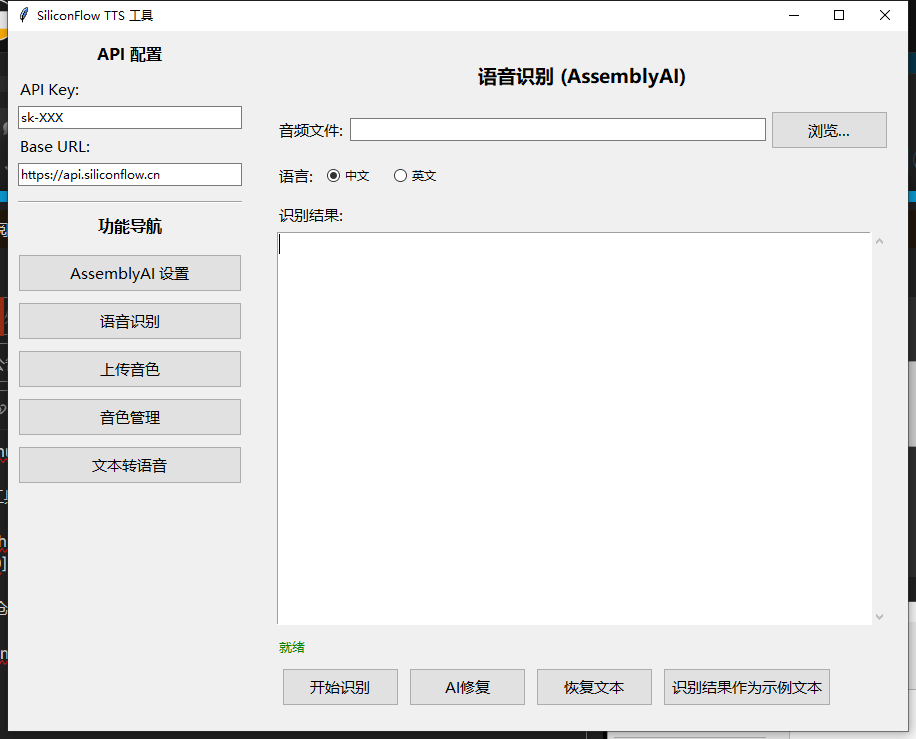
Task: Click the 浏览... button
Action: 829,130
